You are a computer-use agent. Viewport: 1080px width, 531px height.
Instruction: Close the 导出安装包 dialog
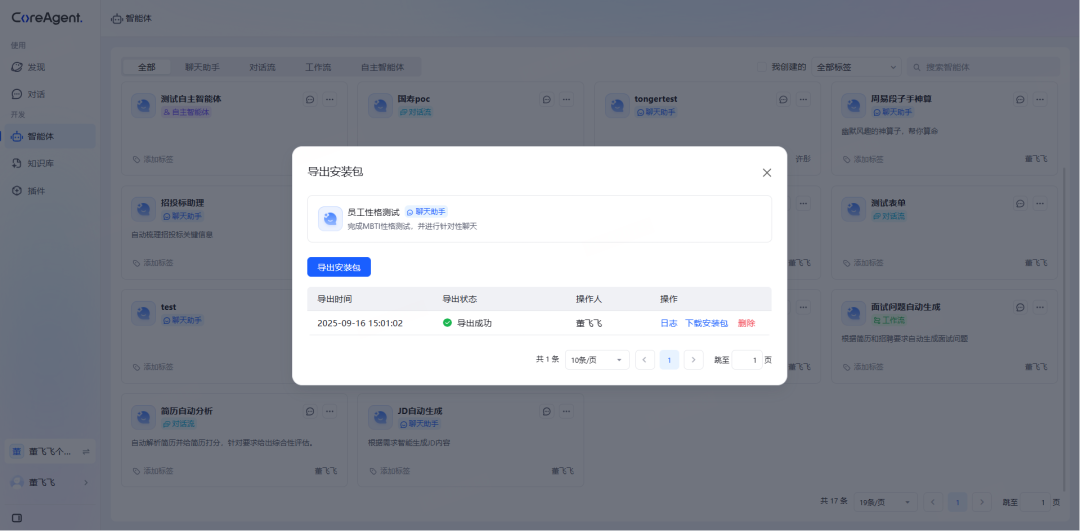point(767,173)
